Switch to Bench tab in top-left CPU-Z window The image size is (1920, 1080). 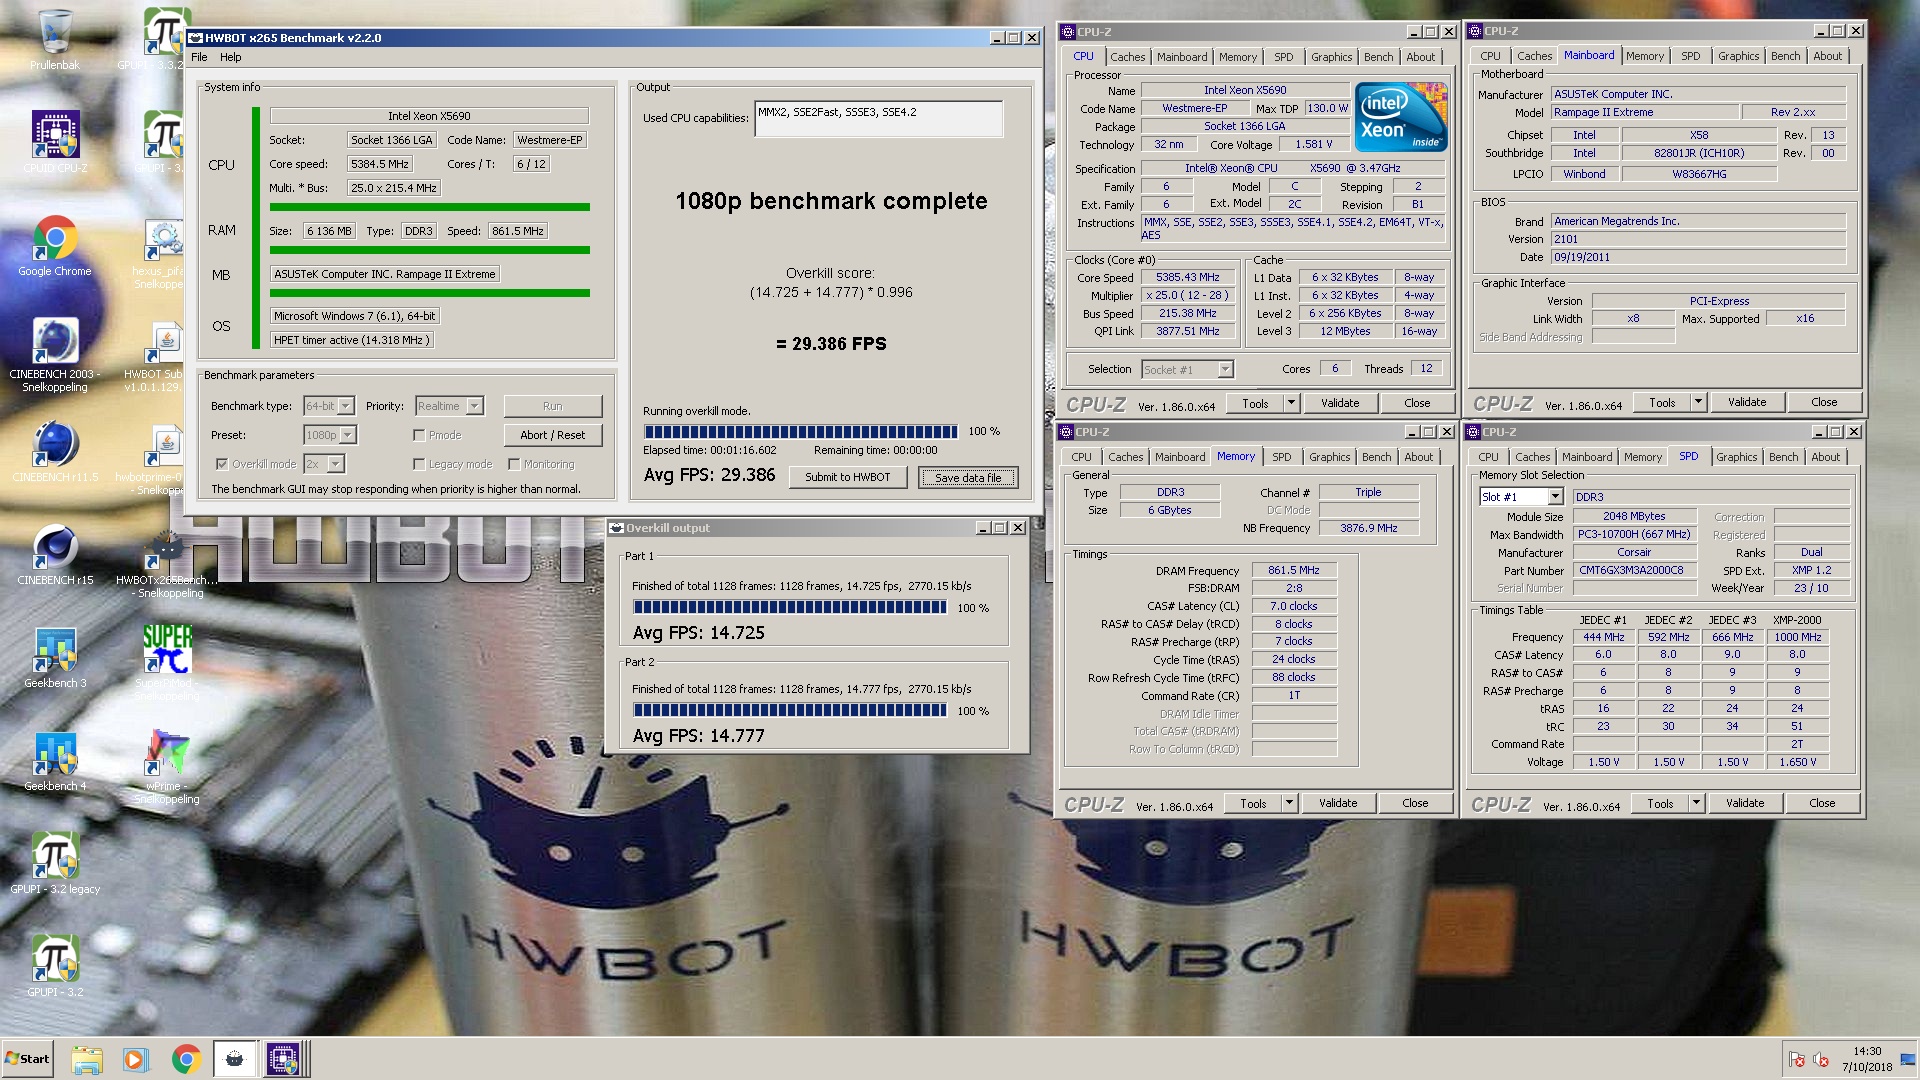tap(1378, 57)
